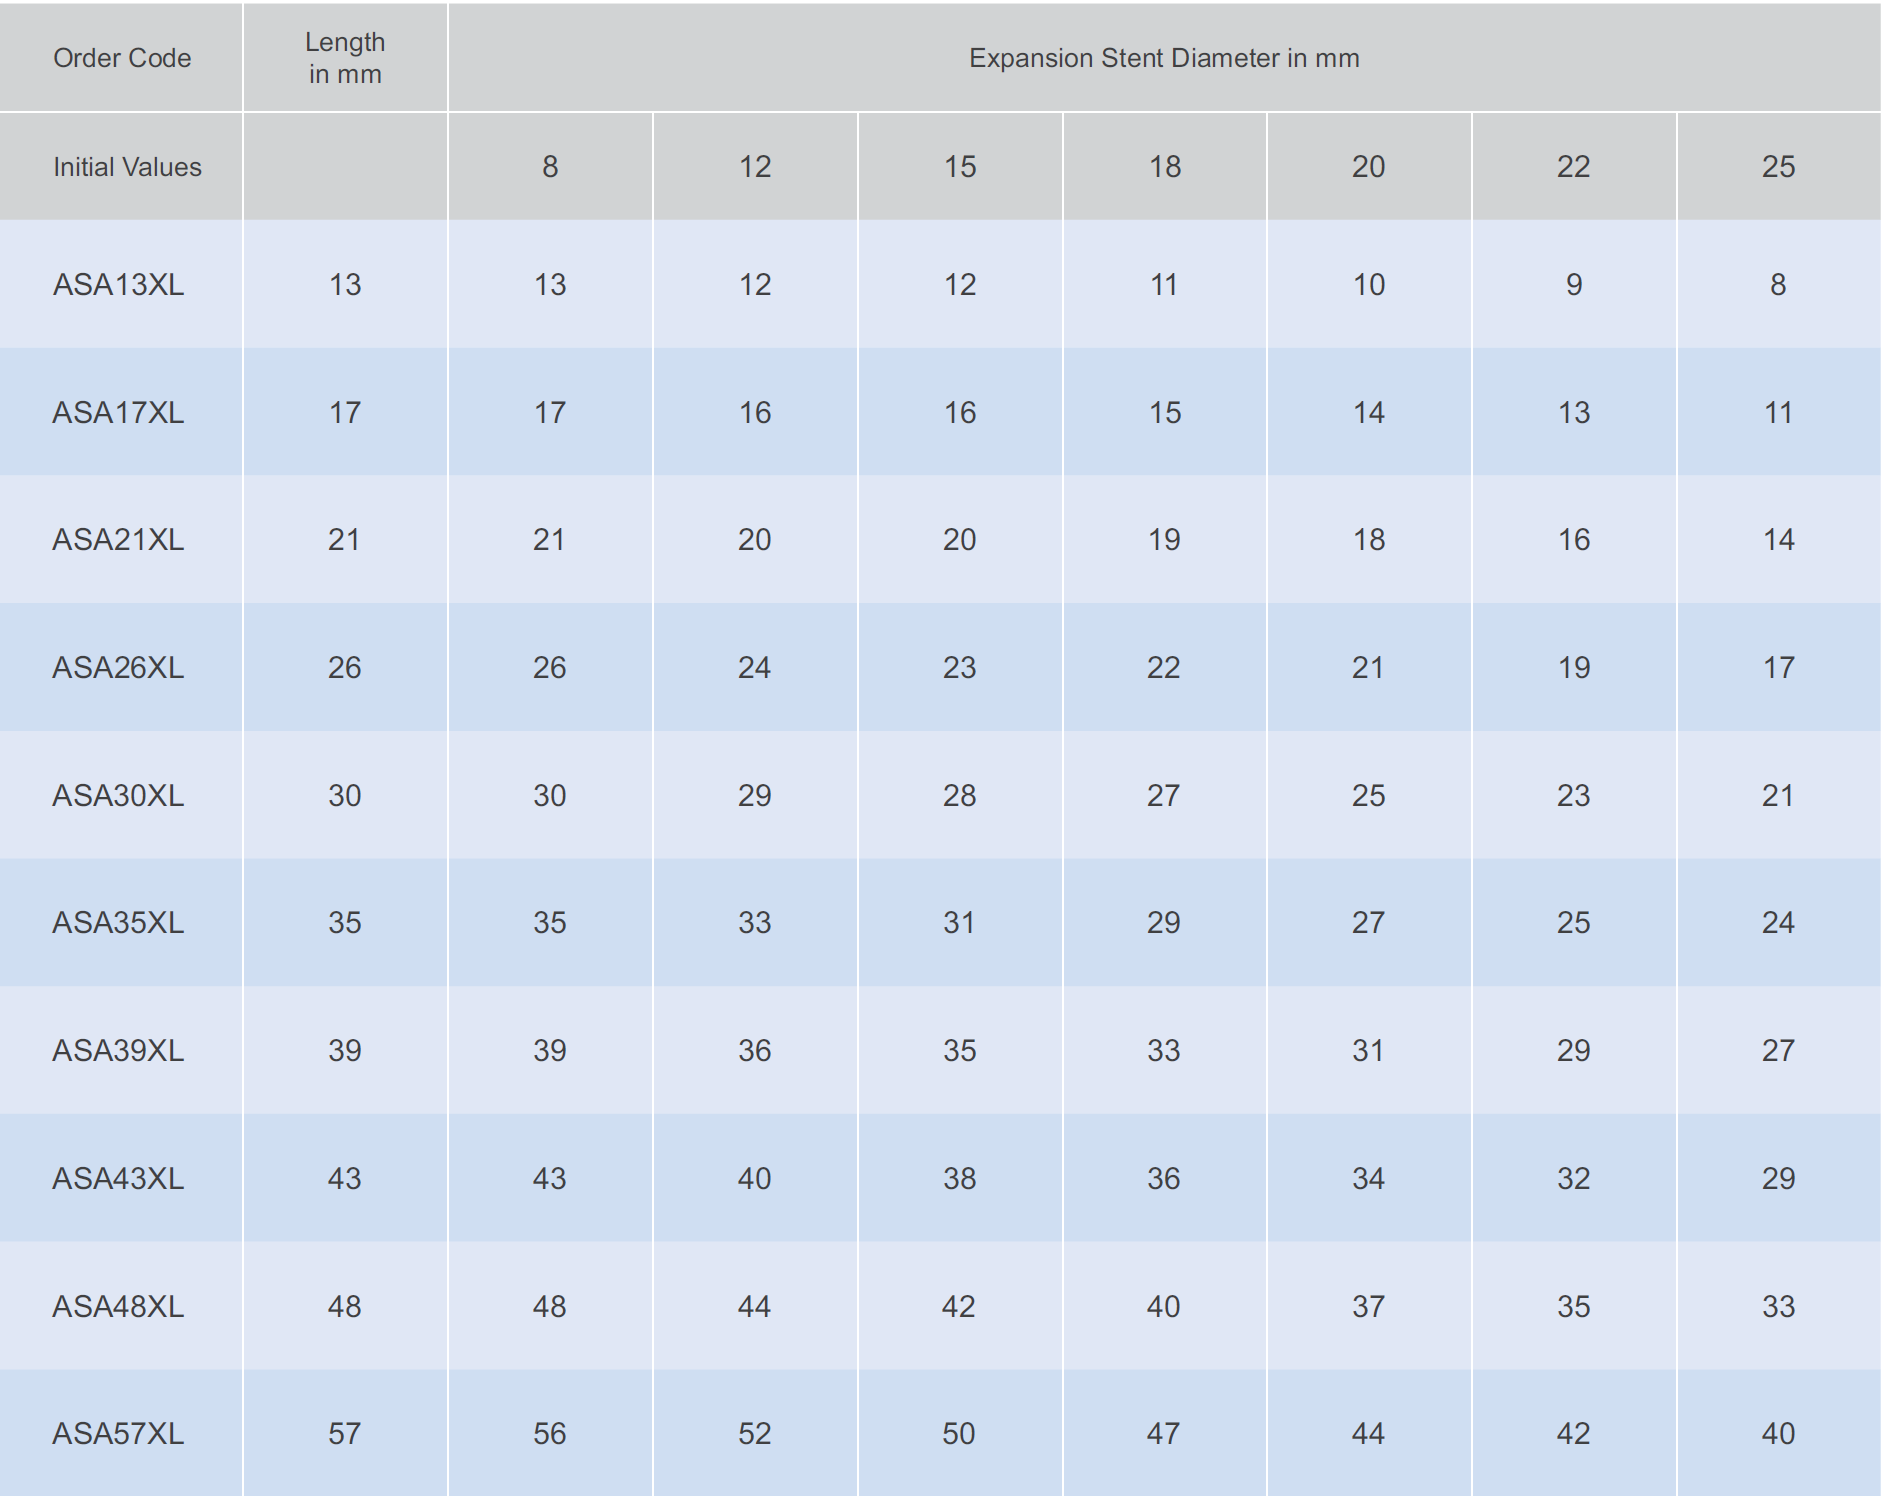This screenshot has height=1497, width=1882.
Task: Click the value 56 in ASA57XL row
Action: tap(550, 1434)
